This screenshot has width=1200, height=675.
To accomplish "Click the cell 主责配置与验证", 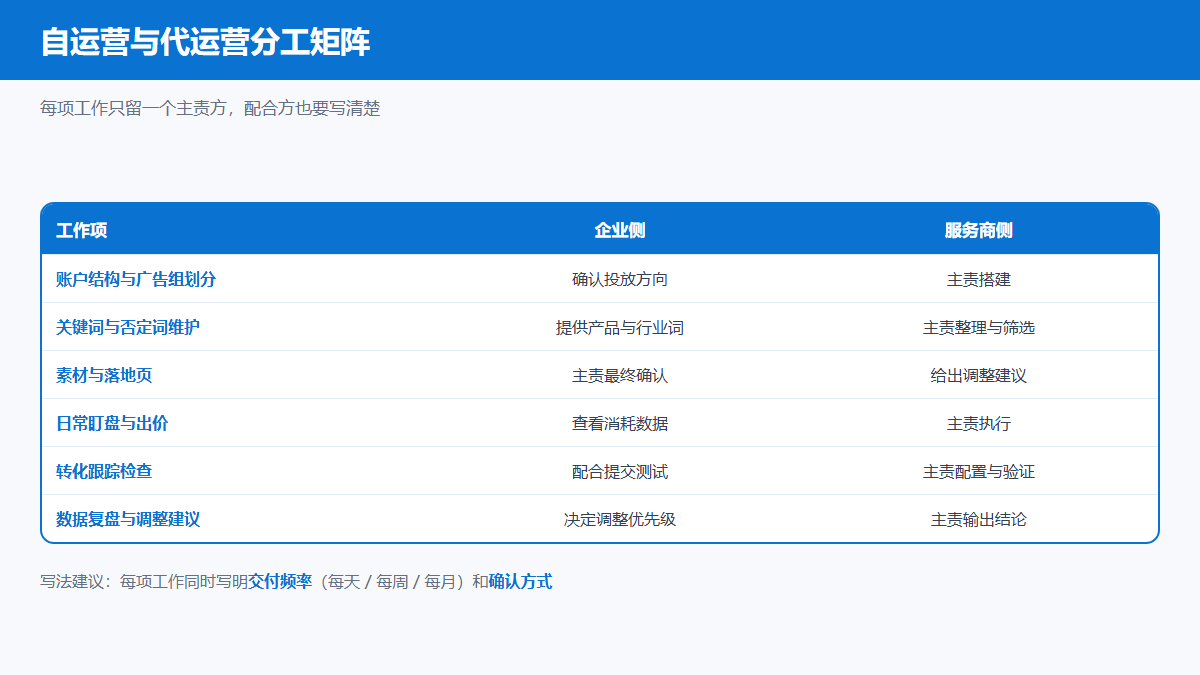I will 979,471.
